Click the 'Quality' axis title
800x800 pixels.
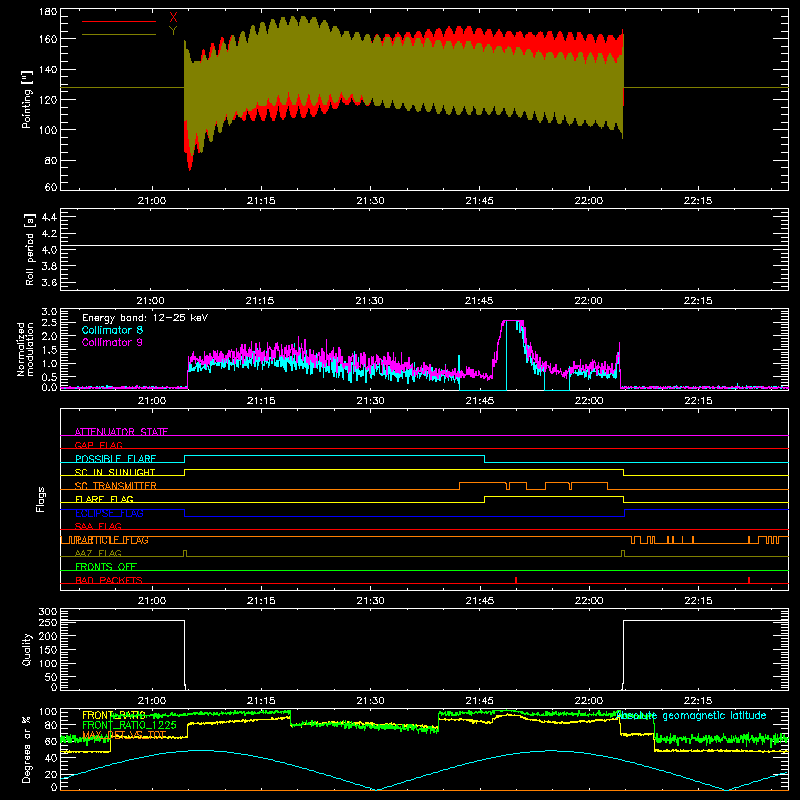click(x=27, y=649)
